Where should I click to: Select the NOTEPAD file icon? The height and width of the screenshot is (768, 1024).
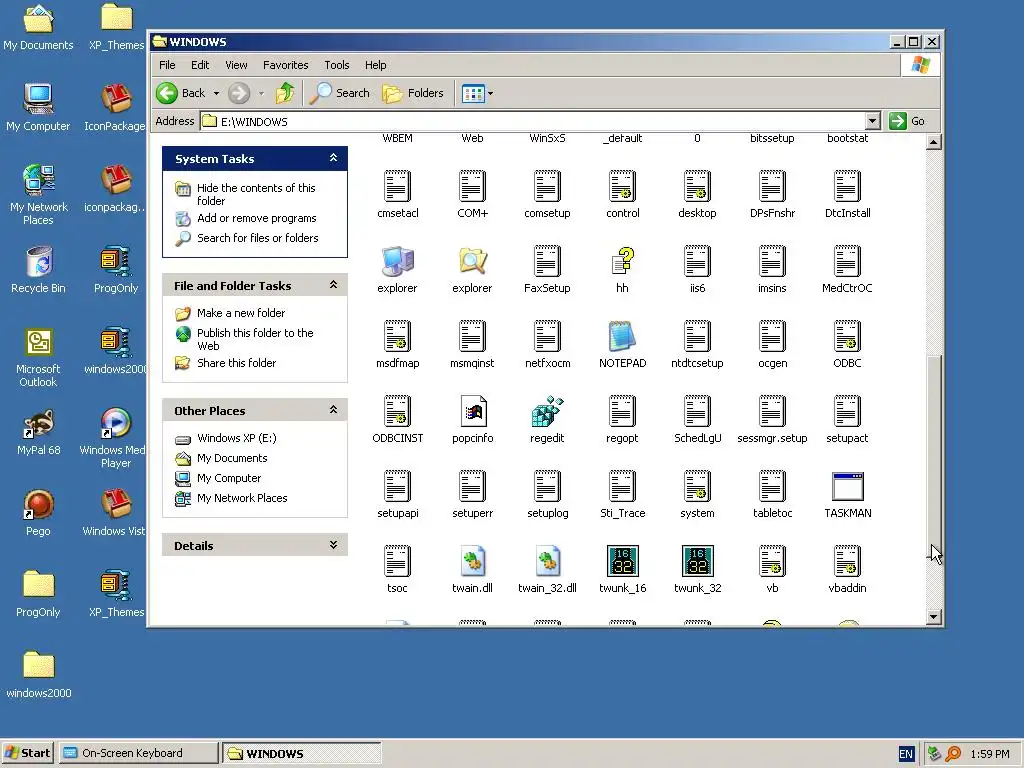(x=622, y=336)
